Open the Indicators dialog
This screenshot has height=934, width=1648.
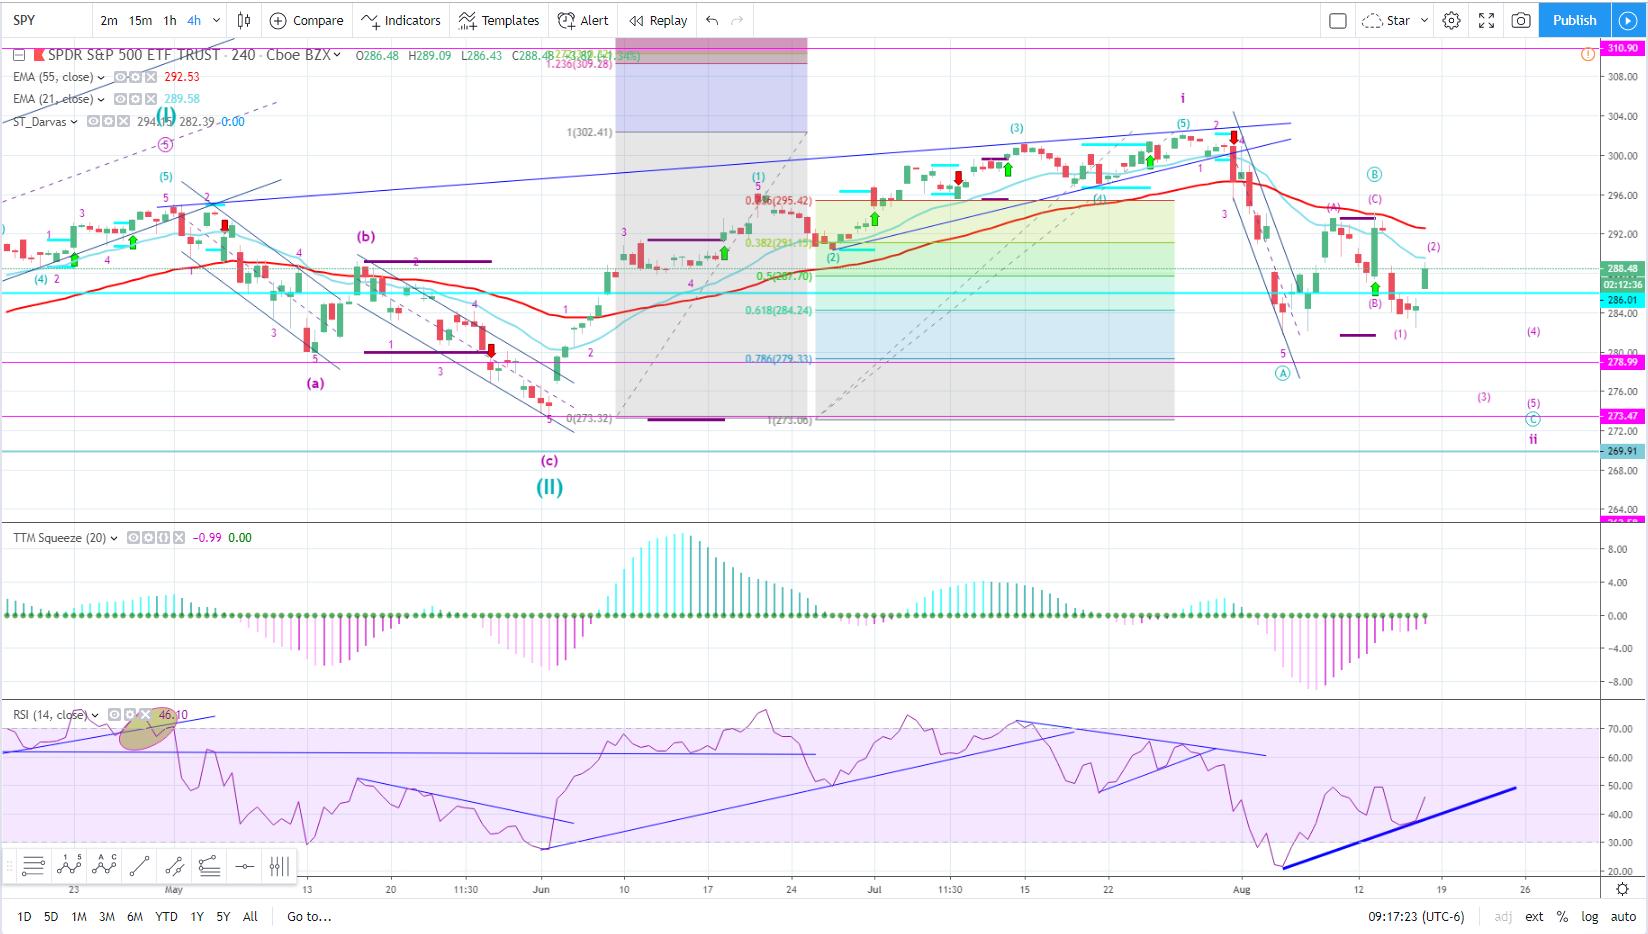pyautogui.click(x=401, y=20)
